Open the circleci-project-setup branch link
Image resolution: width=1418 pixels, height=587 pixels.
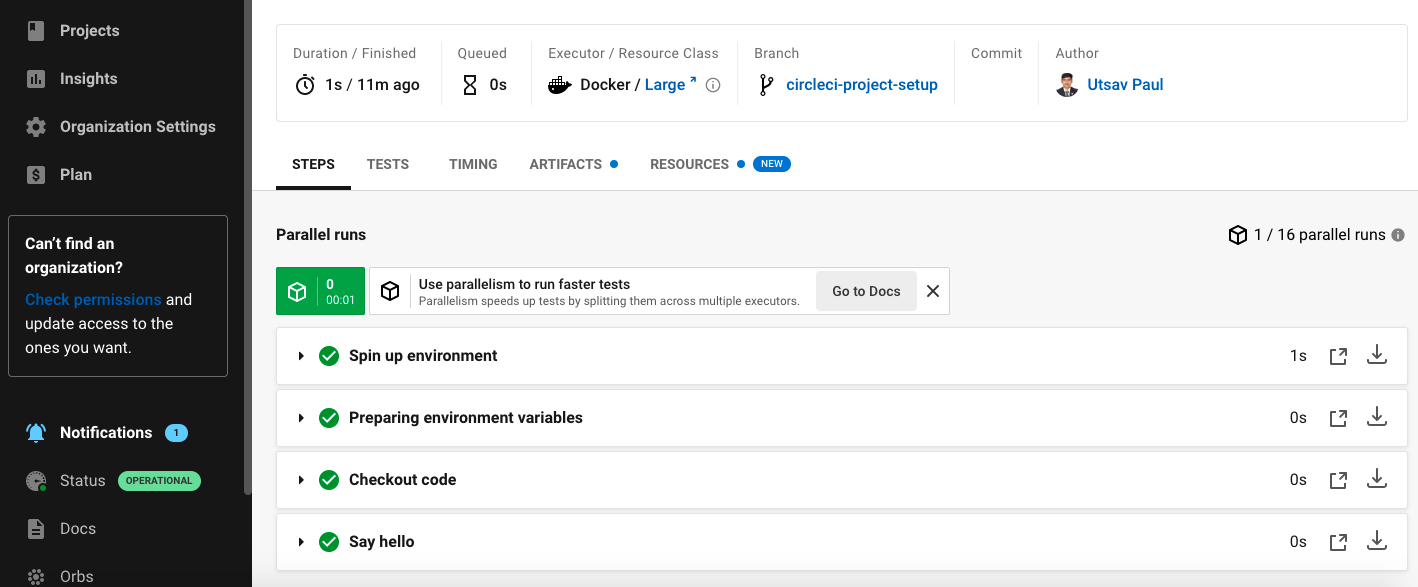(x=862, y=85)
